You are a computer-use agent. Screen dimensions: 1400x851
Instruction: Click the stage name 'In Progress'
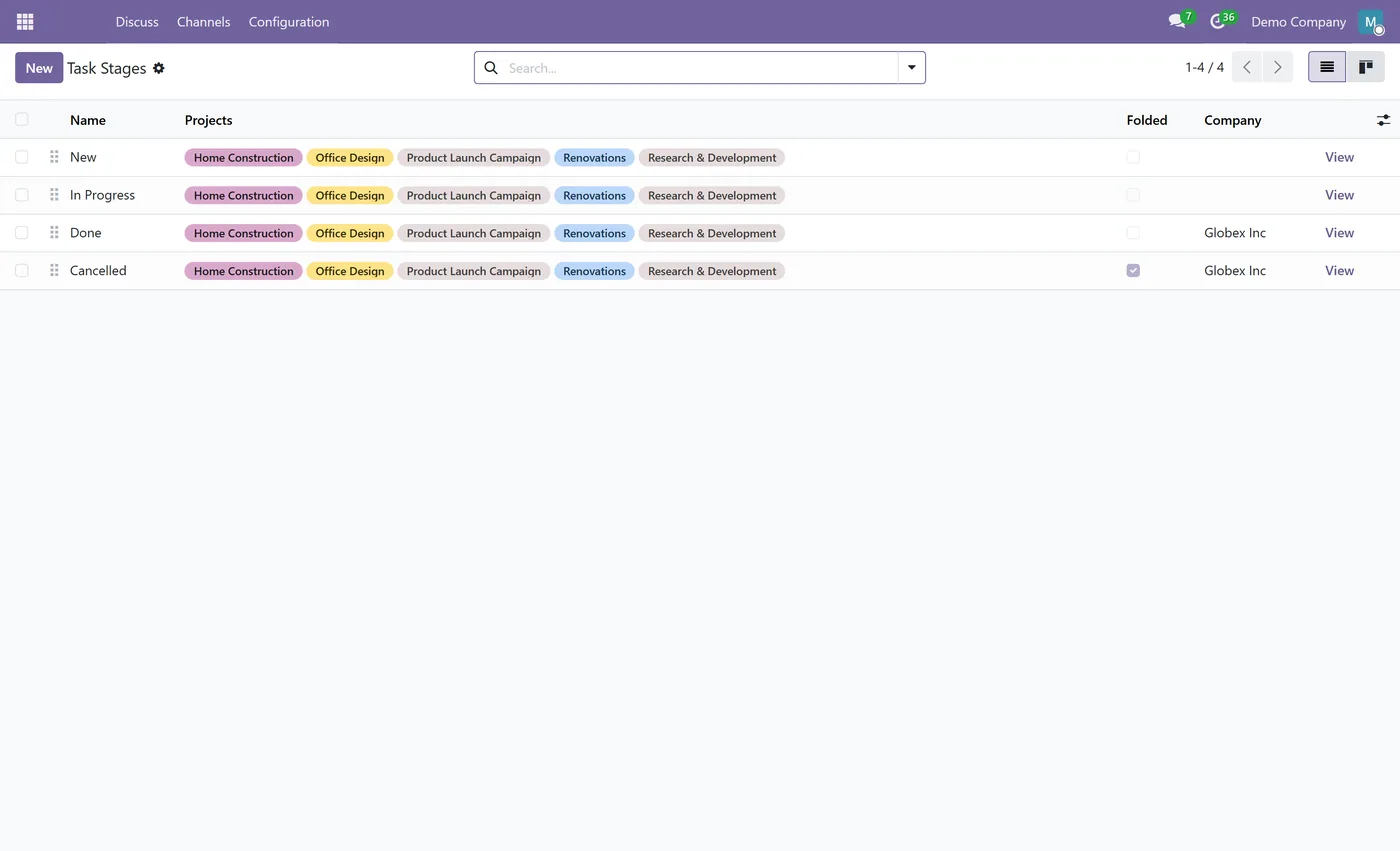[x=102, y=195]
